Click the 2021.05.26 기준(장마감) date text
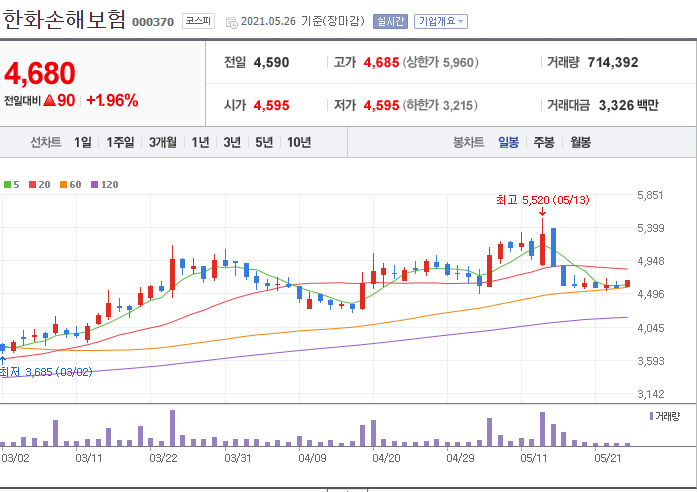The width and height of the screenshot is (697, 492). [x=302, y=21]
